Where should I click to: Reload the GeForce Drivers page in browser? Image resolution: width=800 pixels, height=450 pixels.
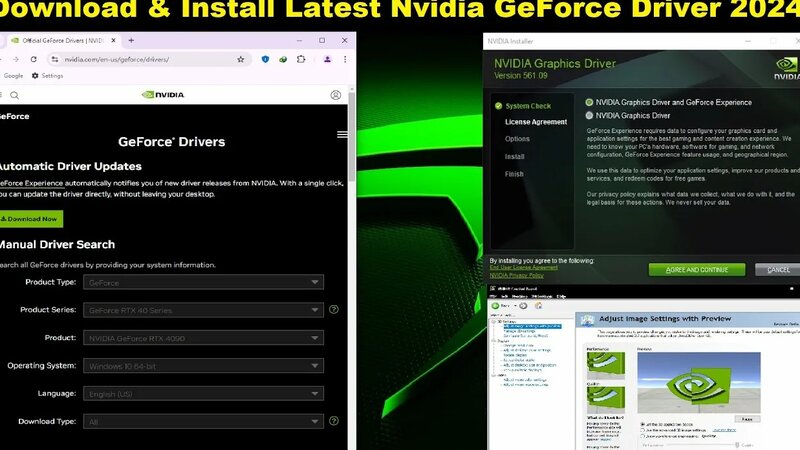(x=34, y=59)
